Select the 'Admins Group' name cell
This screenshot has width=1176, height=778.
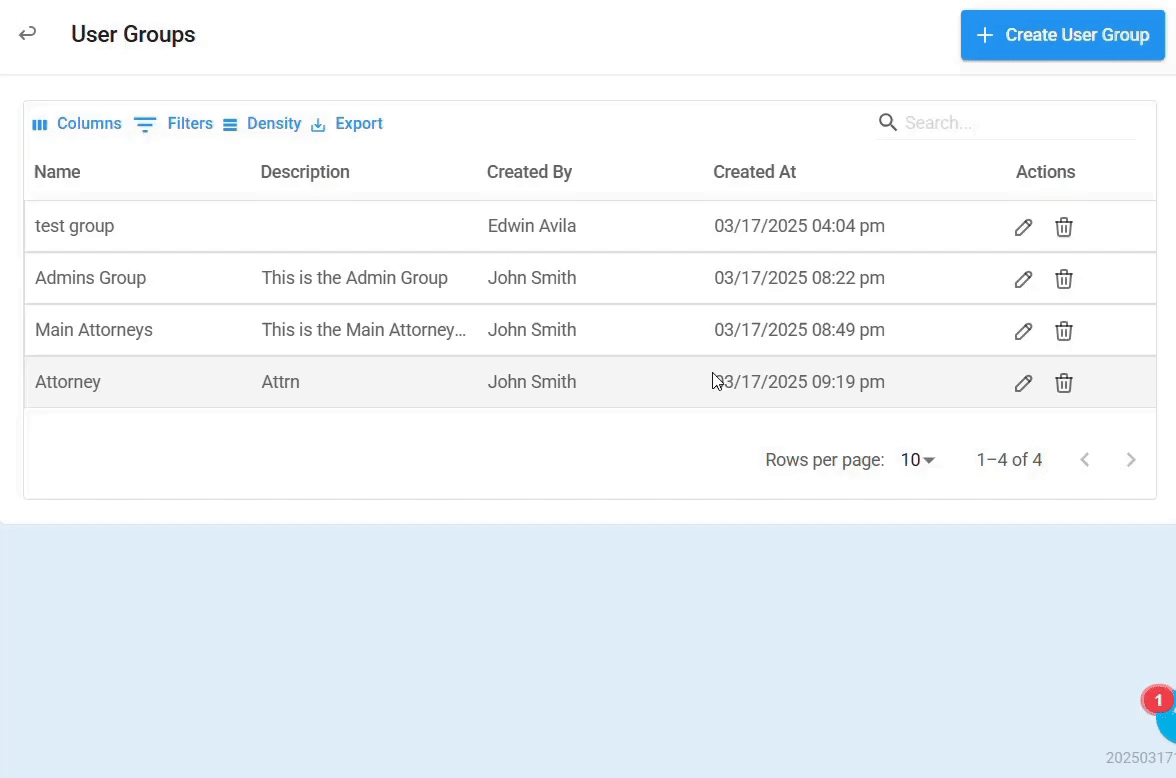click(x=90, y=278)
